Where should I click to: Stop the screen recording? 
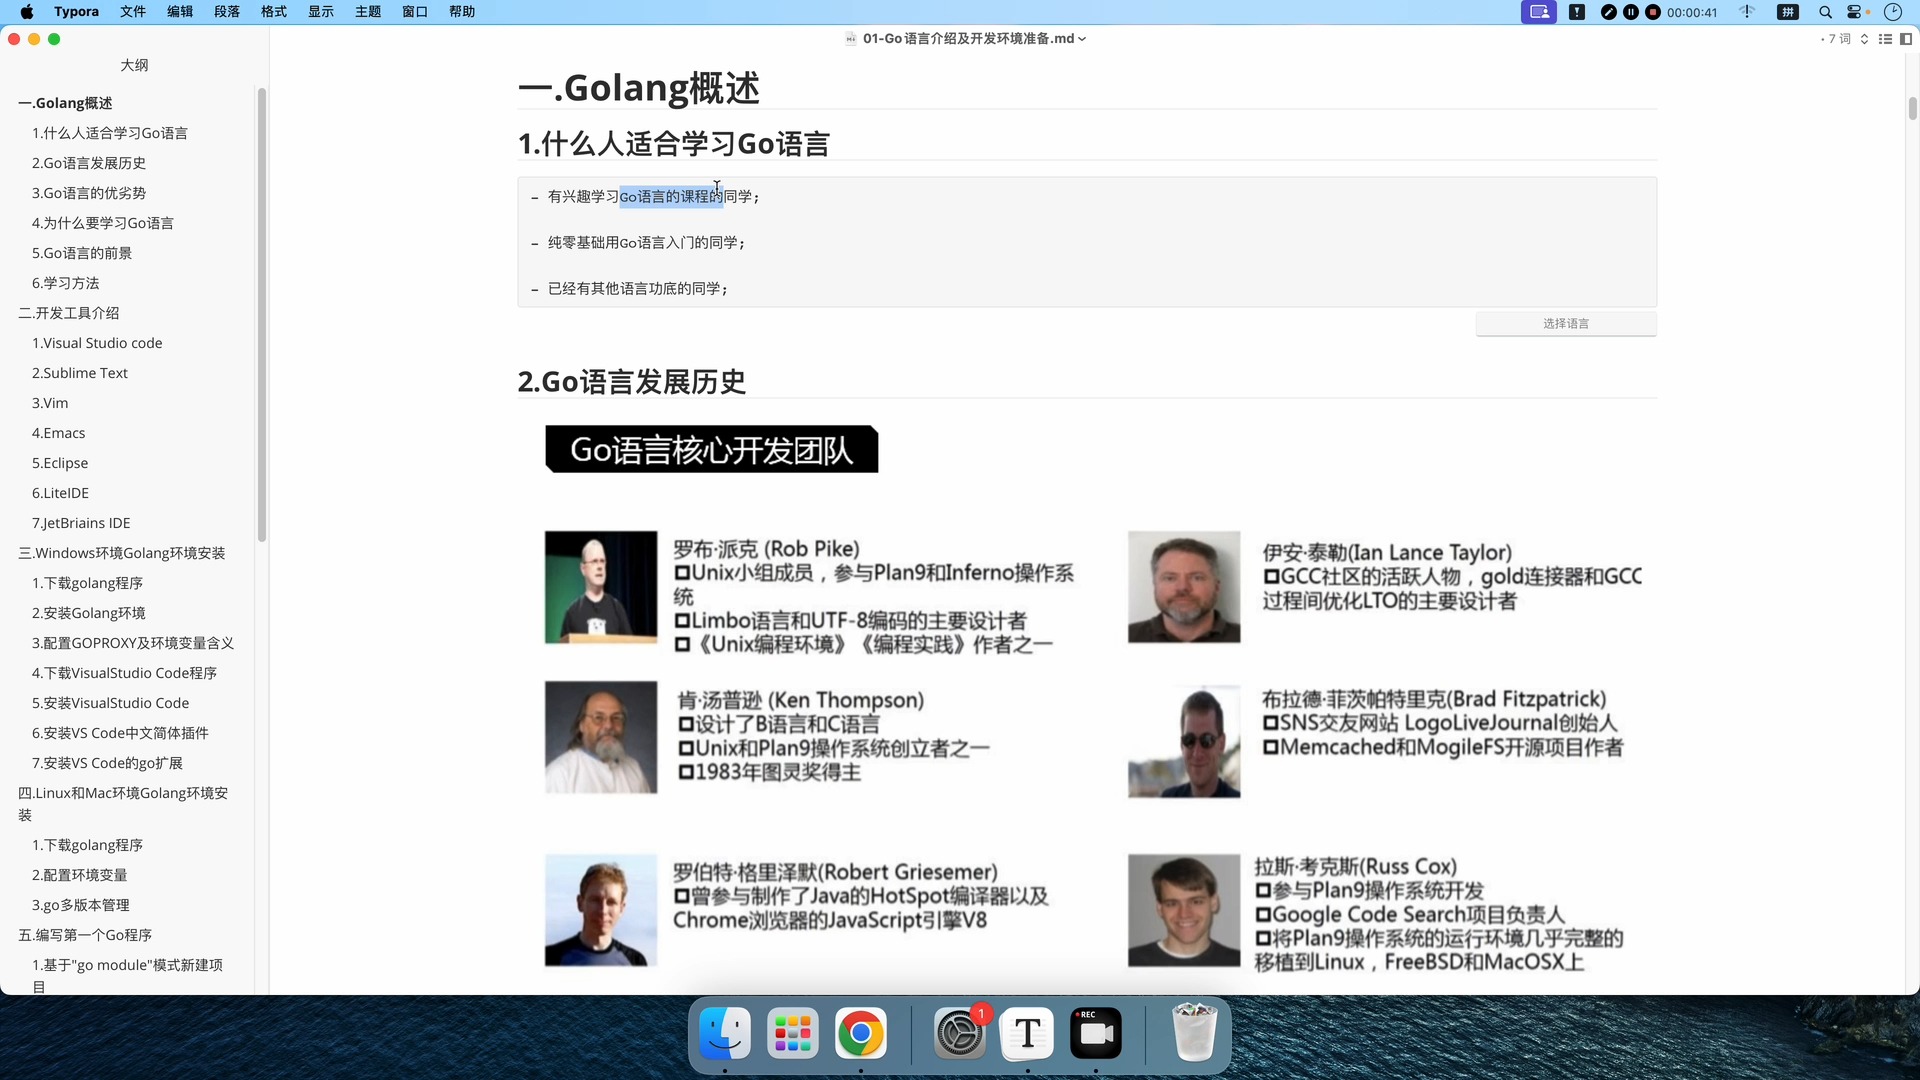(x=1653, y=12)
